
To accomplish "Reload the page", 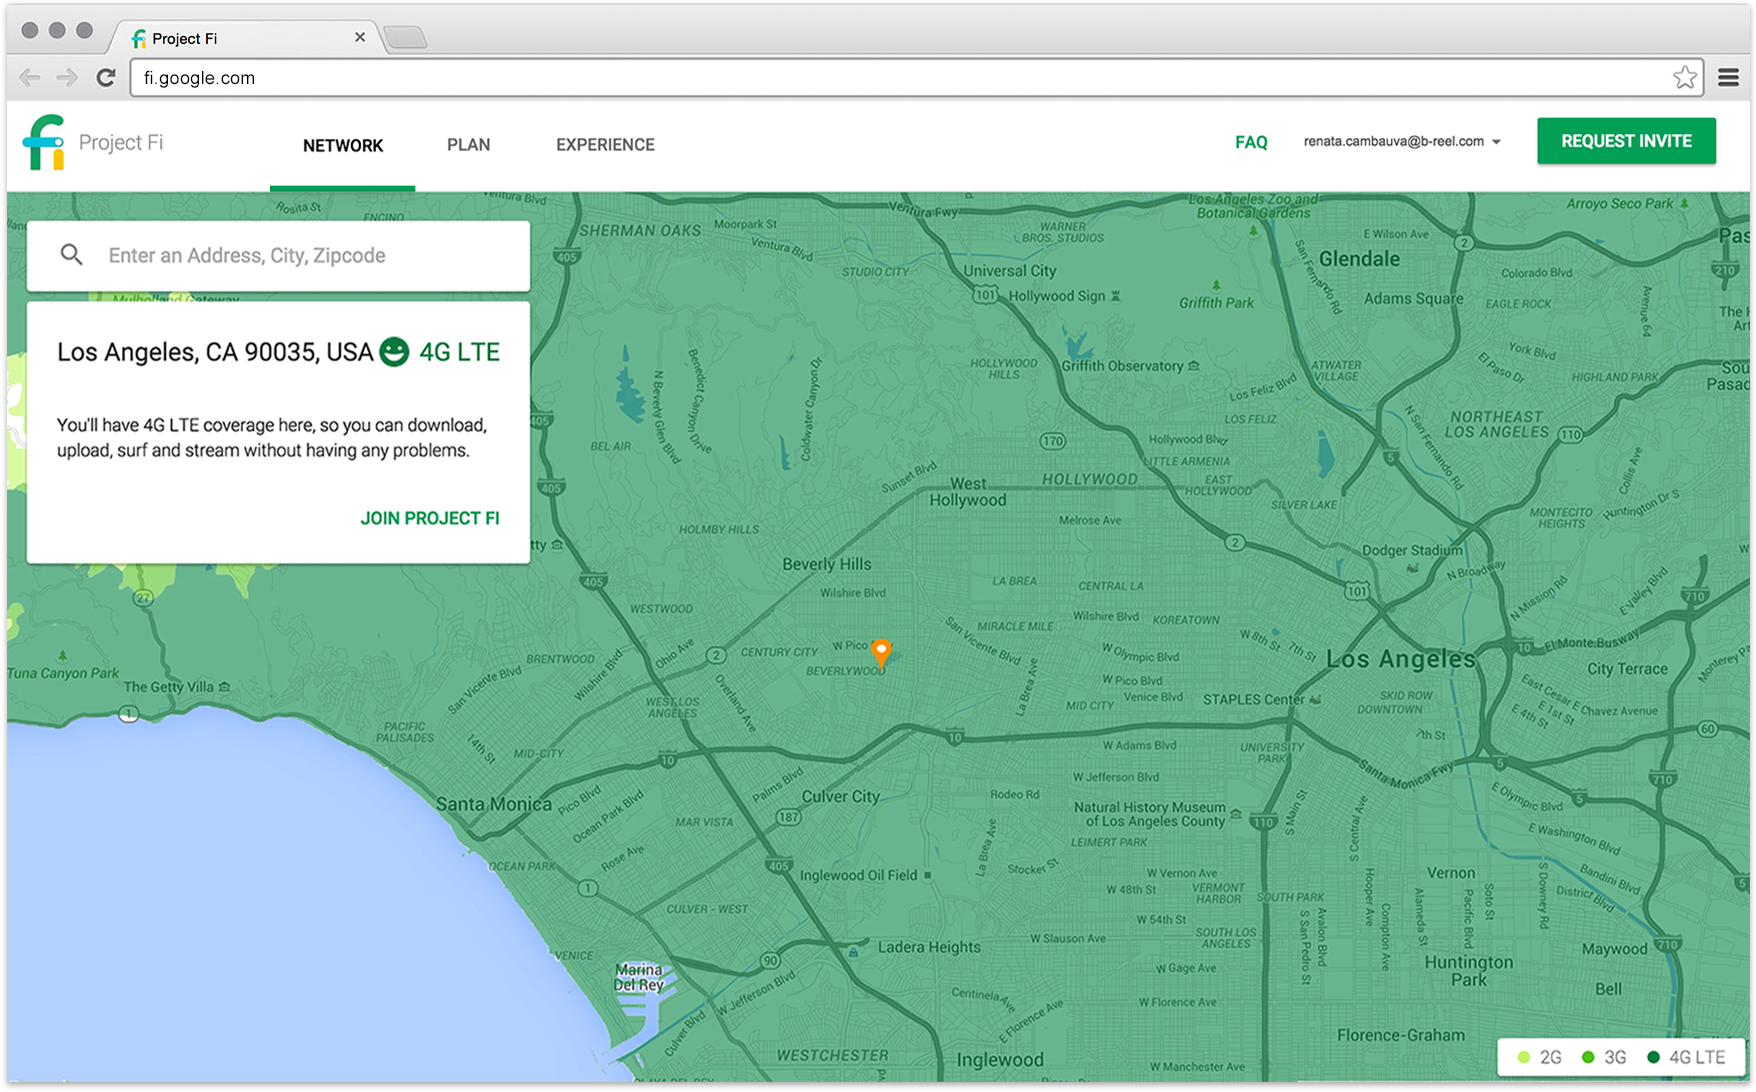I will click(106, 78).
